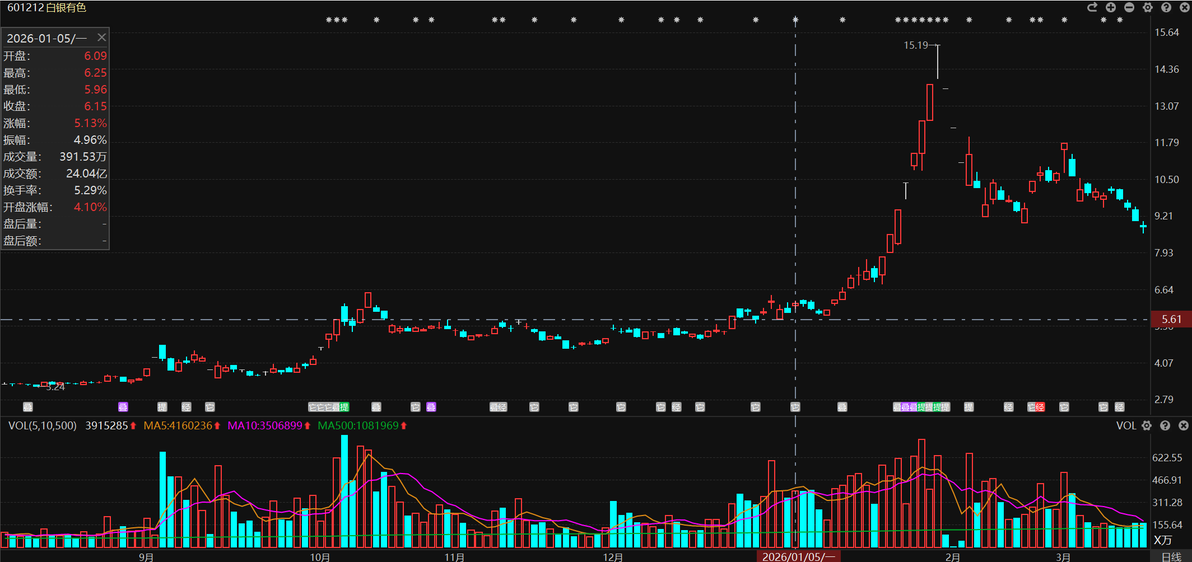The height and width of the screenshot is (562, 1192).
Task: Click the 2026-01-05/一 popup header date
Action: coord(48,37)
